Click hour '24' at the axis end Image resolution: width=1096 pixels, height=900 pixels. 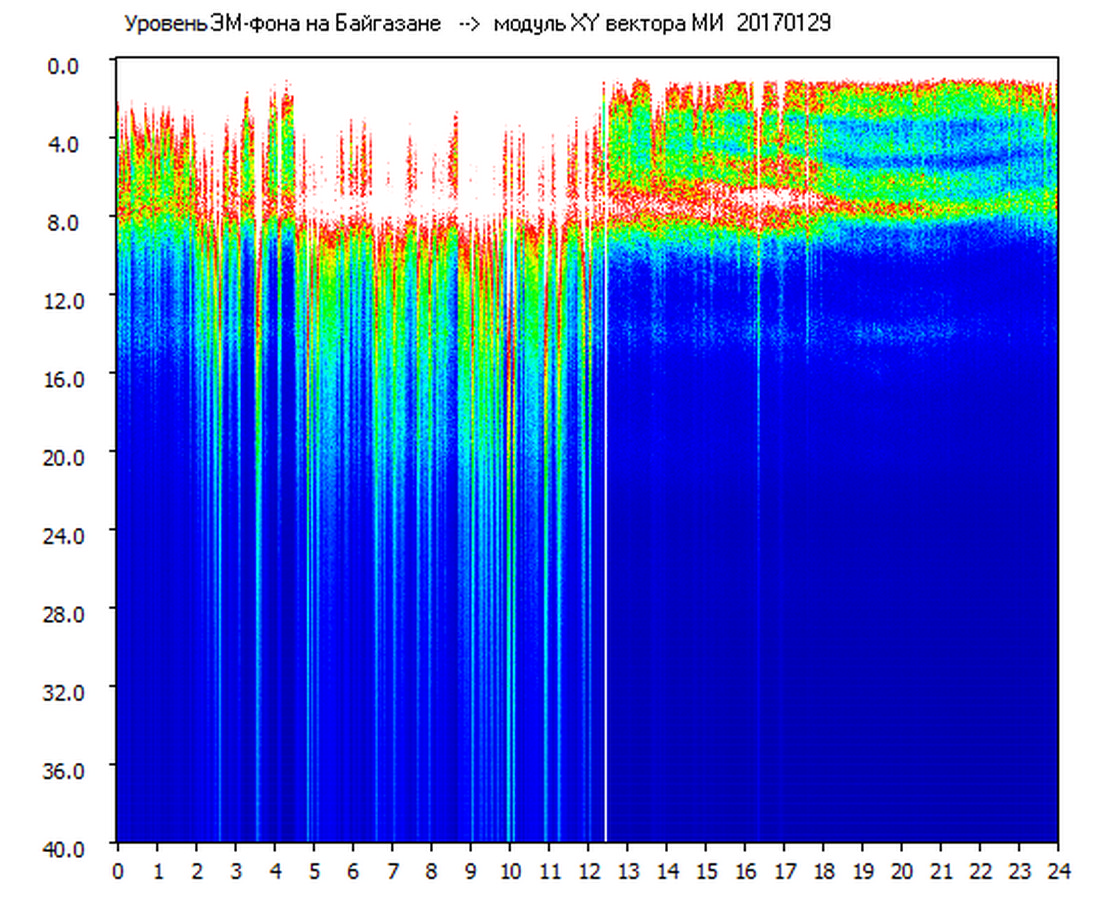point(1058,871)
